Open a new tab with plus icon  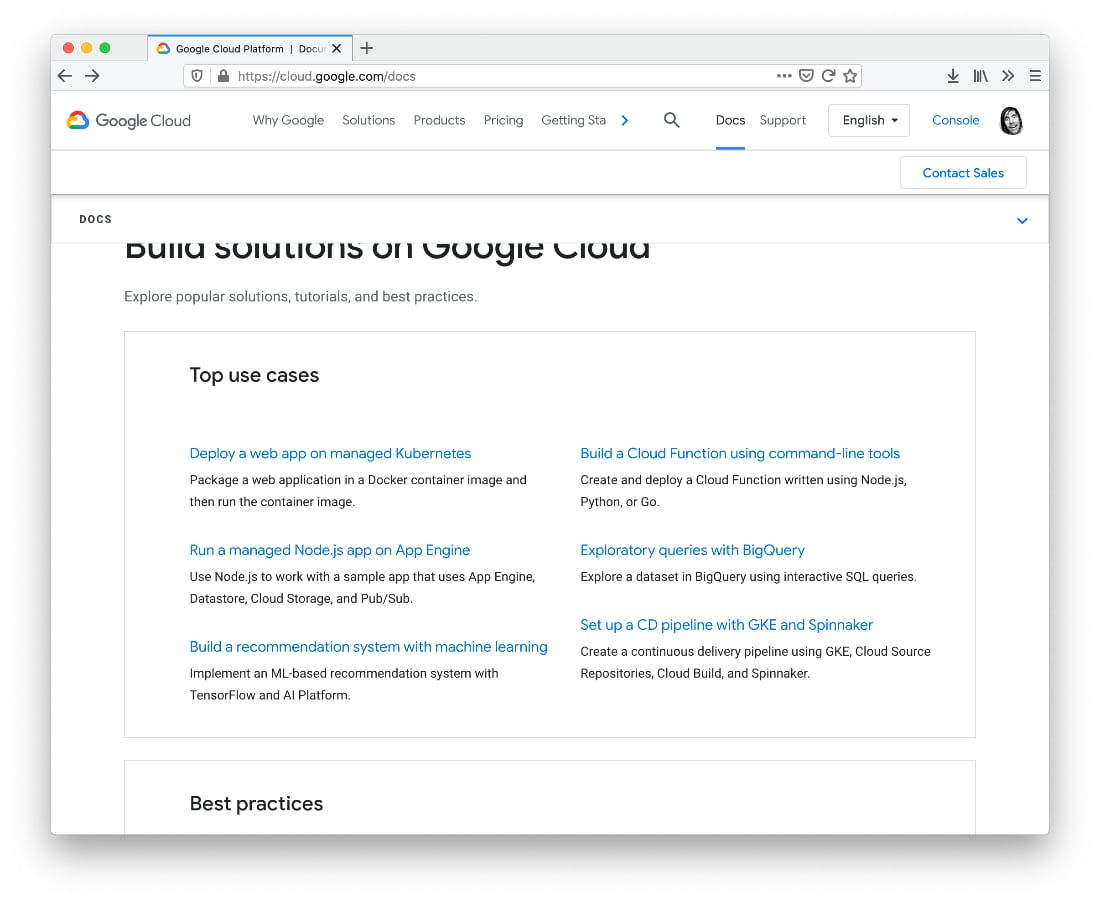(366, 48)
